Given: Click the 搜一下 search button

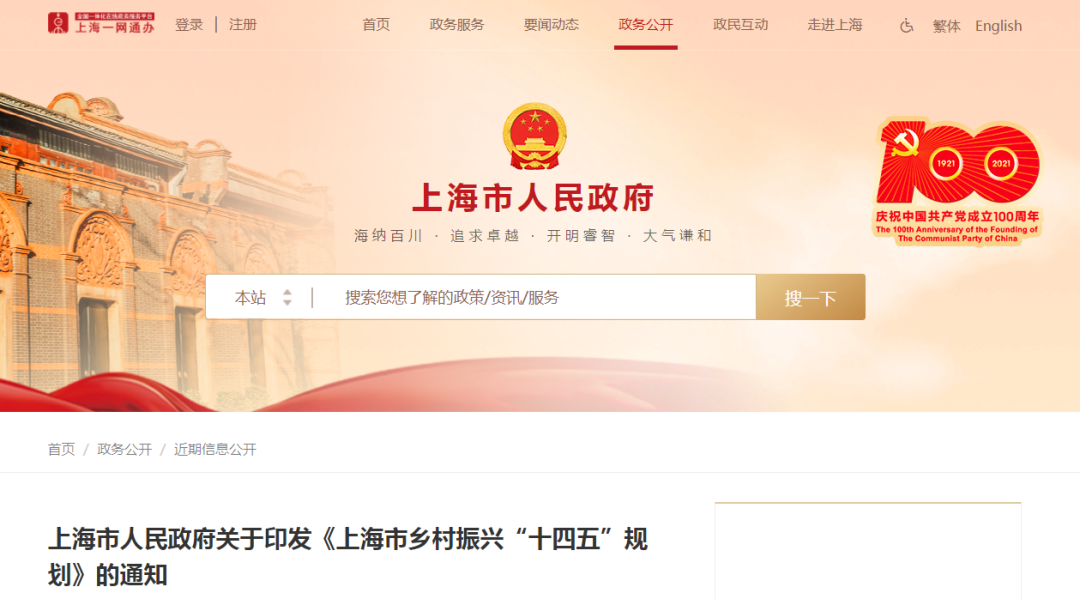Looking at the screenshot, I should [811, 297].
